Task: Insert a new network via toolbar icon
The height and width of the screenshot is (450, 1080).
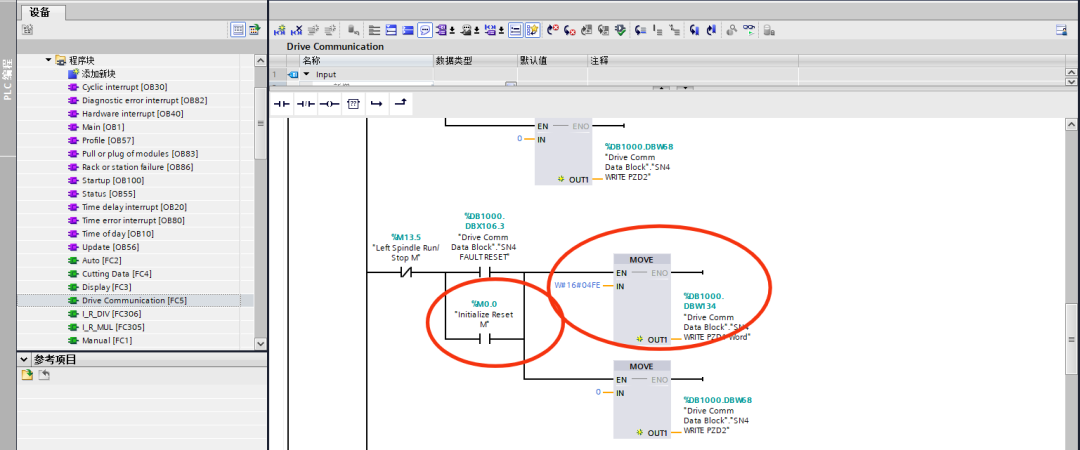Action: [280, 30]
